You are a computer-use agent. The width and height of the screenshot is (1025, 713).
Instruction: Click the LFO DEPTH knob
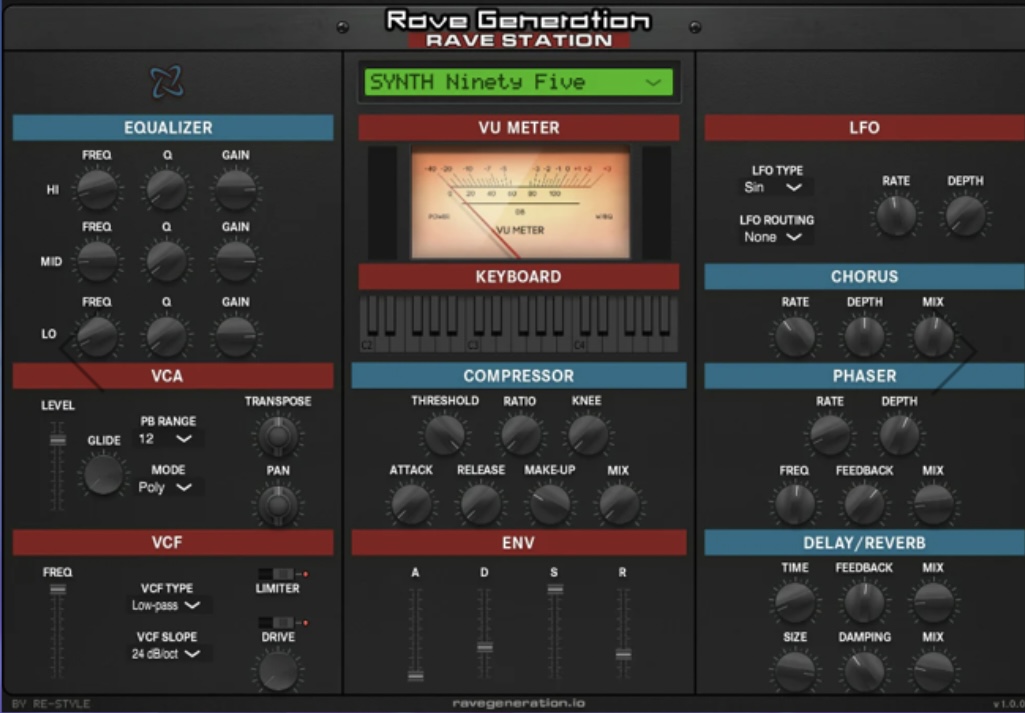[x=965, y=216]
